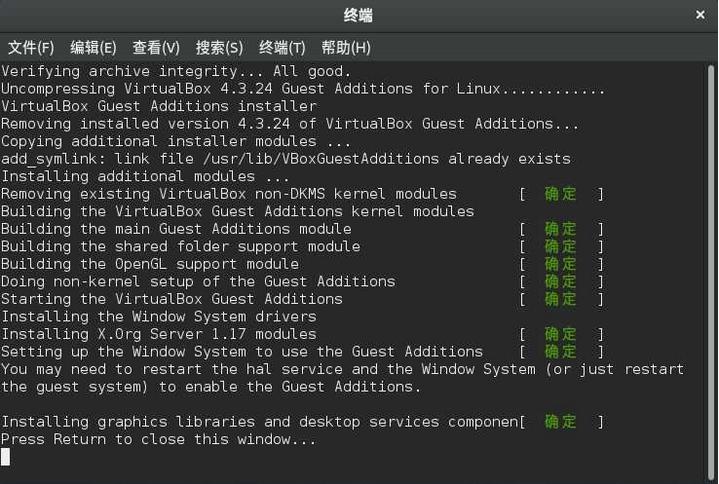719x484 pixels.
Task: Open the 帮助(H) menu
Action: (346, 47)
